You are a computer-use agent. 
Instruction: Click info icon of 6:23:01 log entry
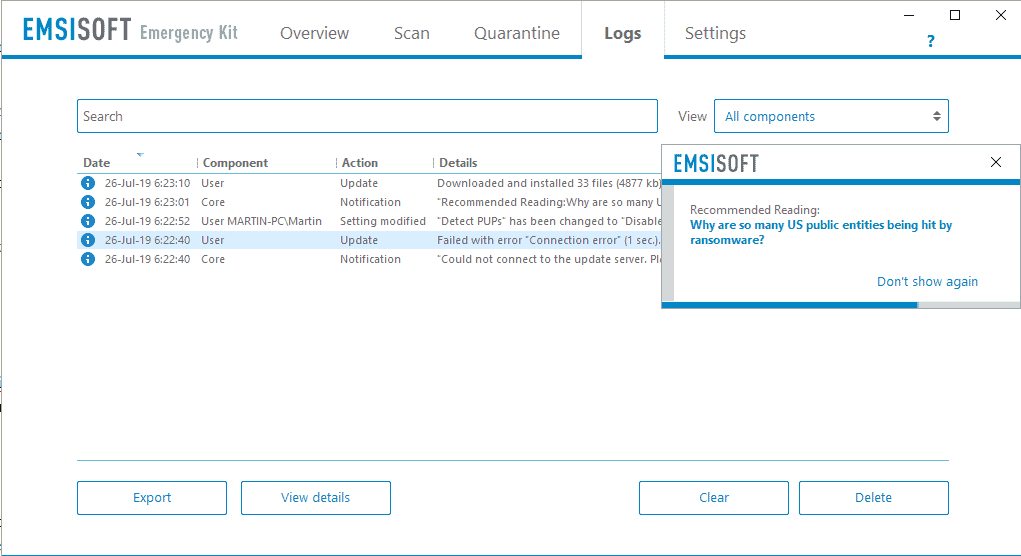[x=88, y=202]
